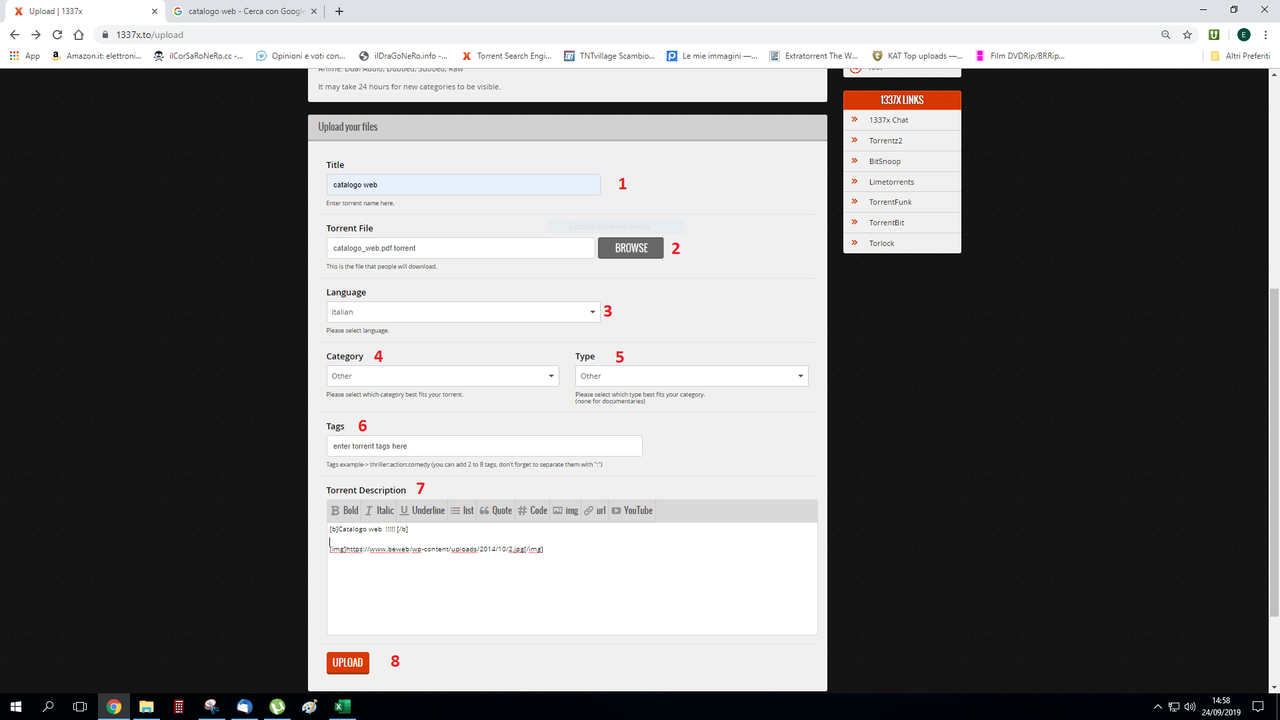Close the Upload | 1337x tab
Screen dimensions: 1280x720
152,11
